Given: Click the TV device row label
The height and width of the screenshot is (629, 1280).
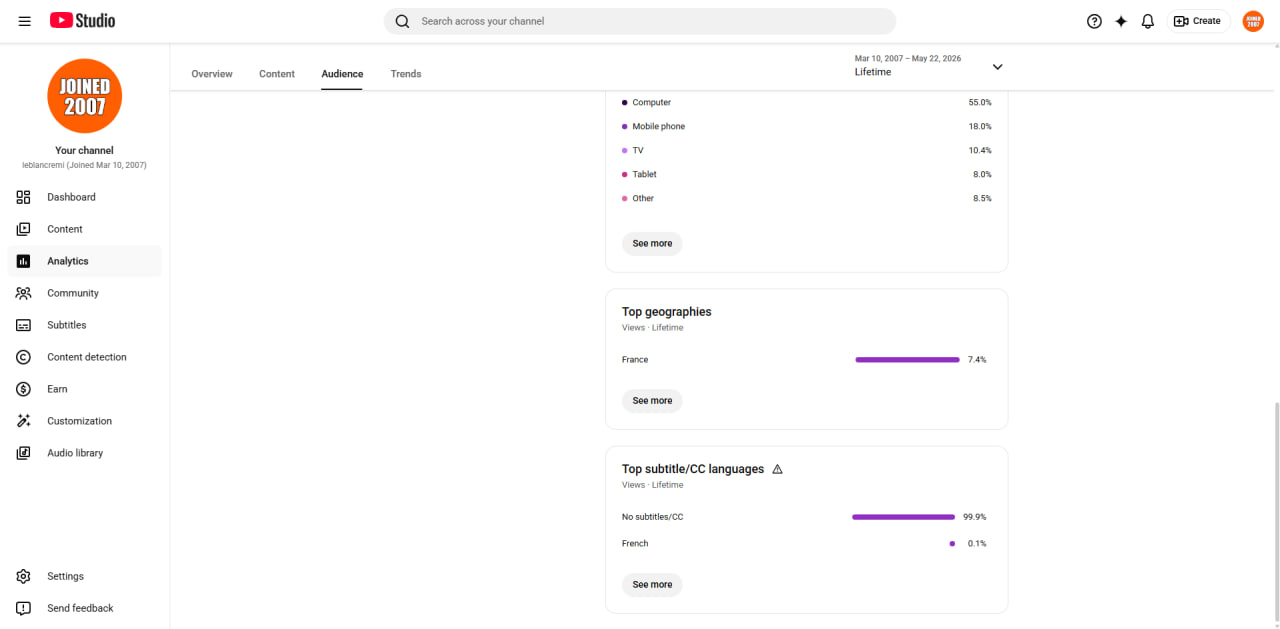Looking at the screenshot, I should [637, 150].
